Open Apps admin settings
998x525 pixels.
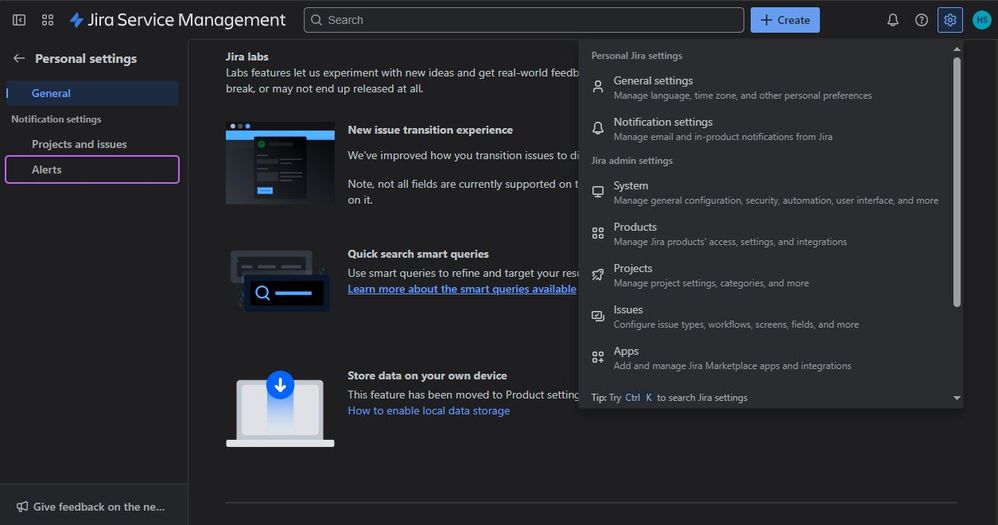[x=766, y=358]
